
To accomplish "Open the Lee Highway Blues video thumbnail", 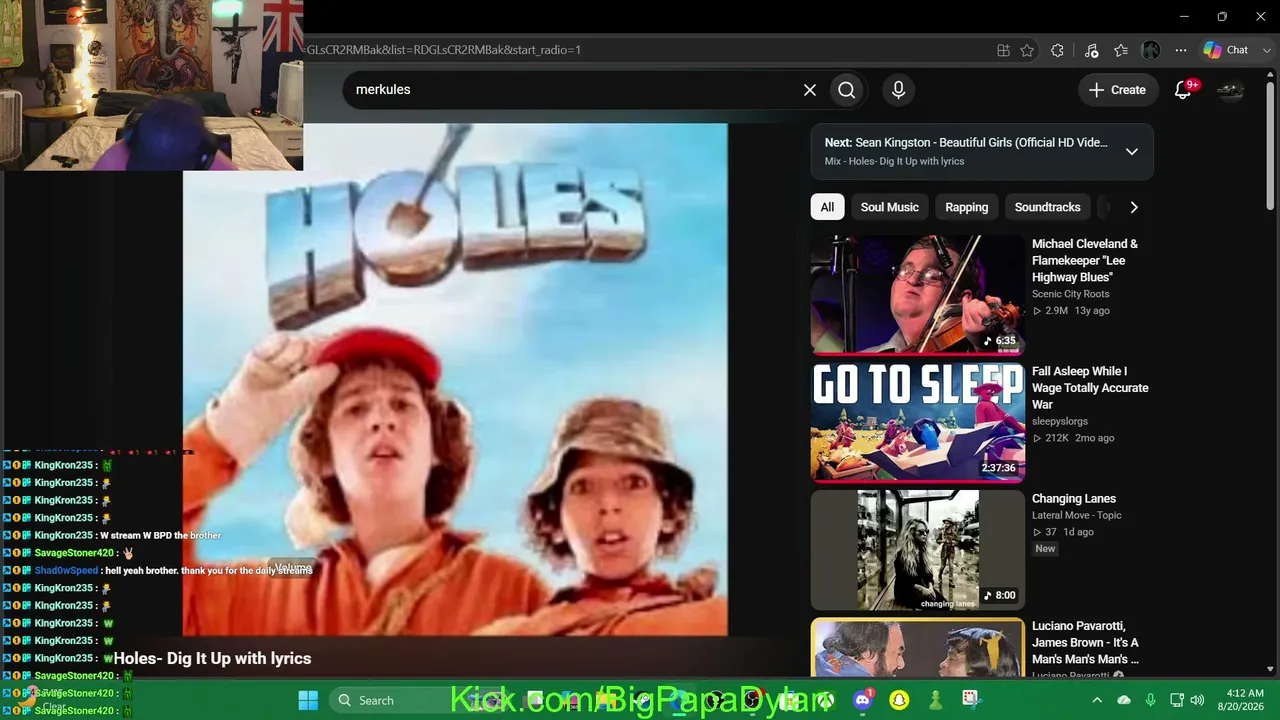I will (918, 295).
